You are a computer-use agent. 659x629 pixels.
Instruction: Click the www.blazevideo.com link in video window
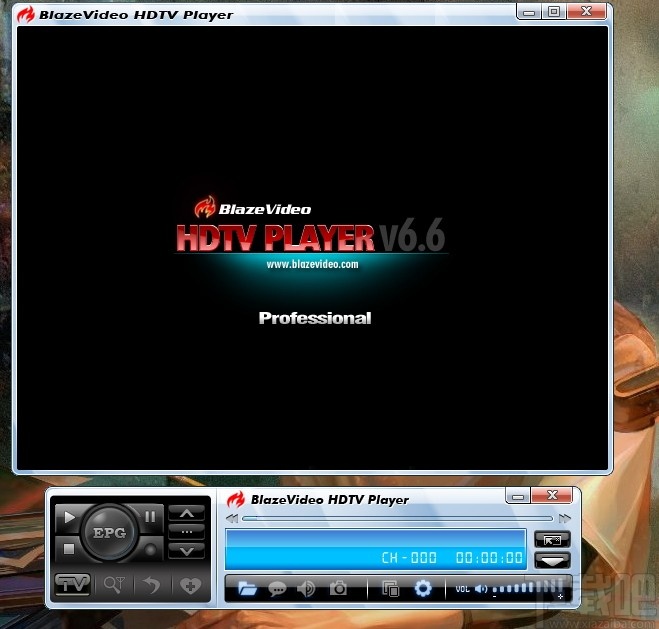point(312,264)
